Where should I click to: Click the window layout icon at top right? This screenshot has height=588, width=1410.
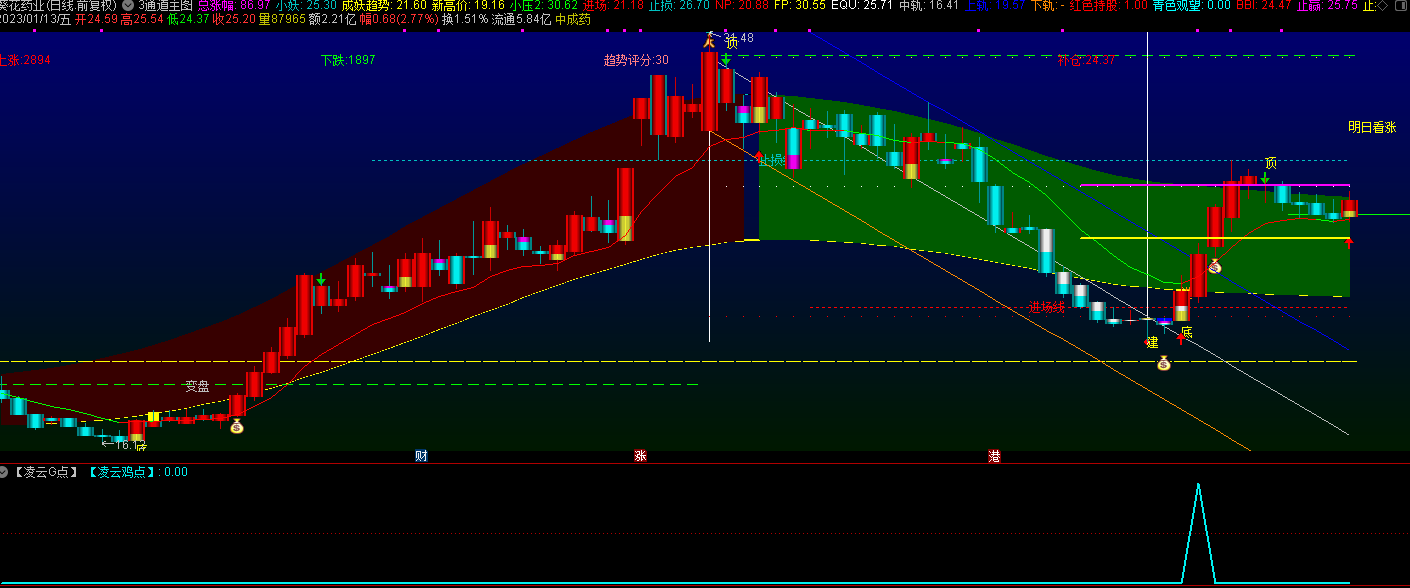click(x=1401, y=5)
